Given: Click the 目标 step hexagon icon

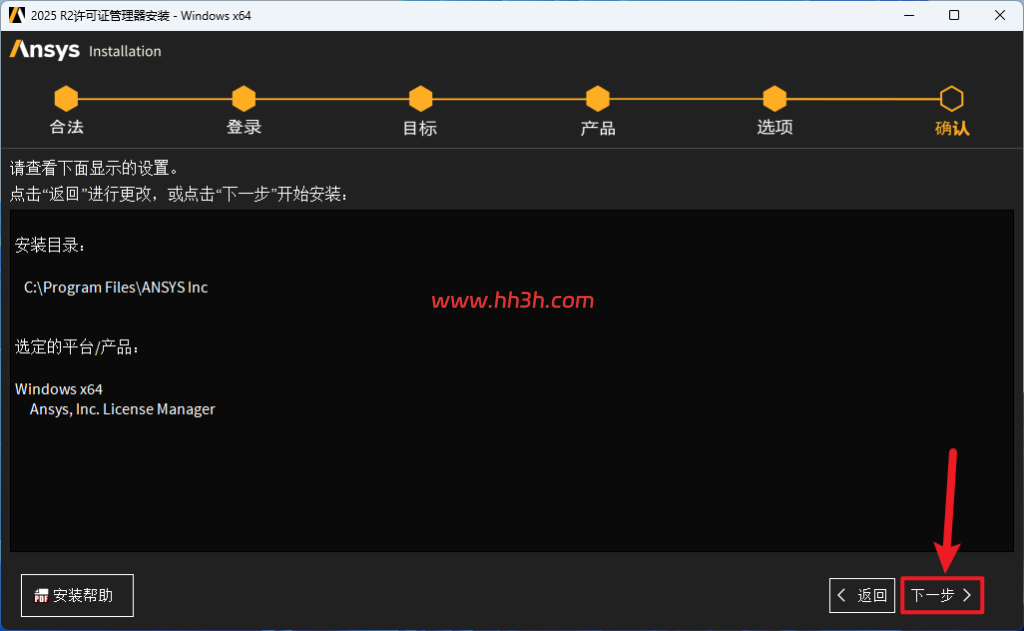Looking at the screenshot, I should (421, 99).
